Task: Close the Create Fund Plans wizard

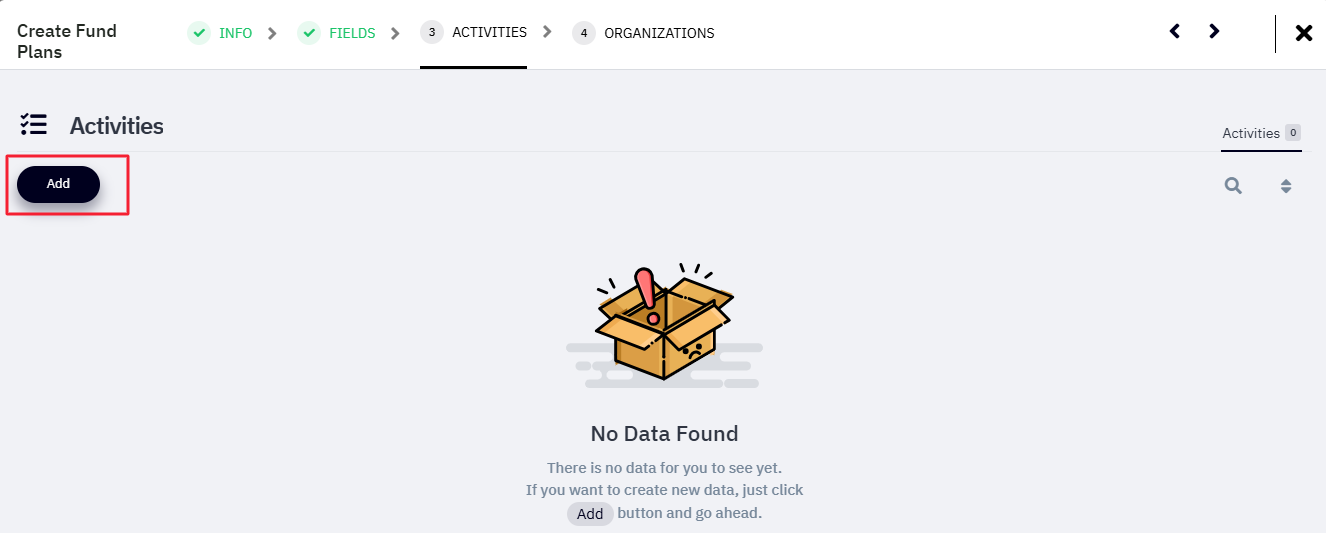Action: pyautogui.click(x=1304, y=33)
